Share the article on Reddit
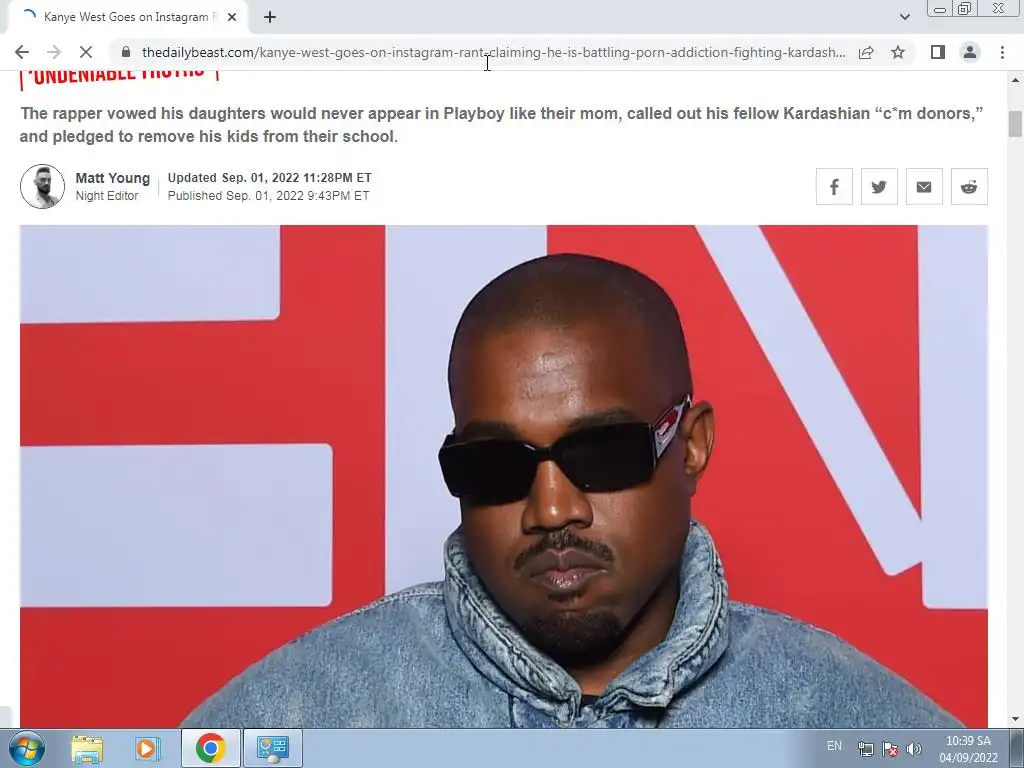This screenshot has height=768, width=1024. [969, 187]
